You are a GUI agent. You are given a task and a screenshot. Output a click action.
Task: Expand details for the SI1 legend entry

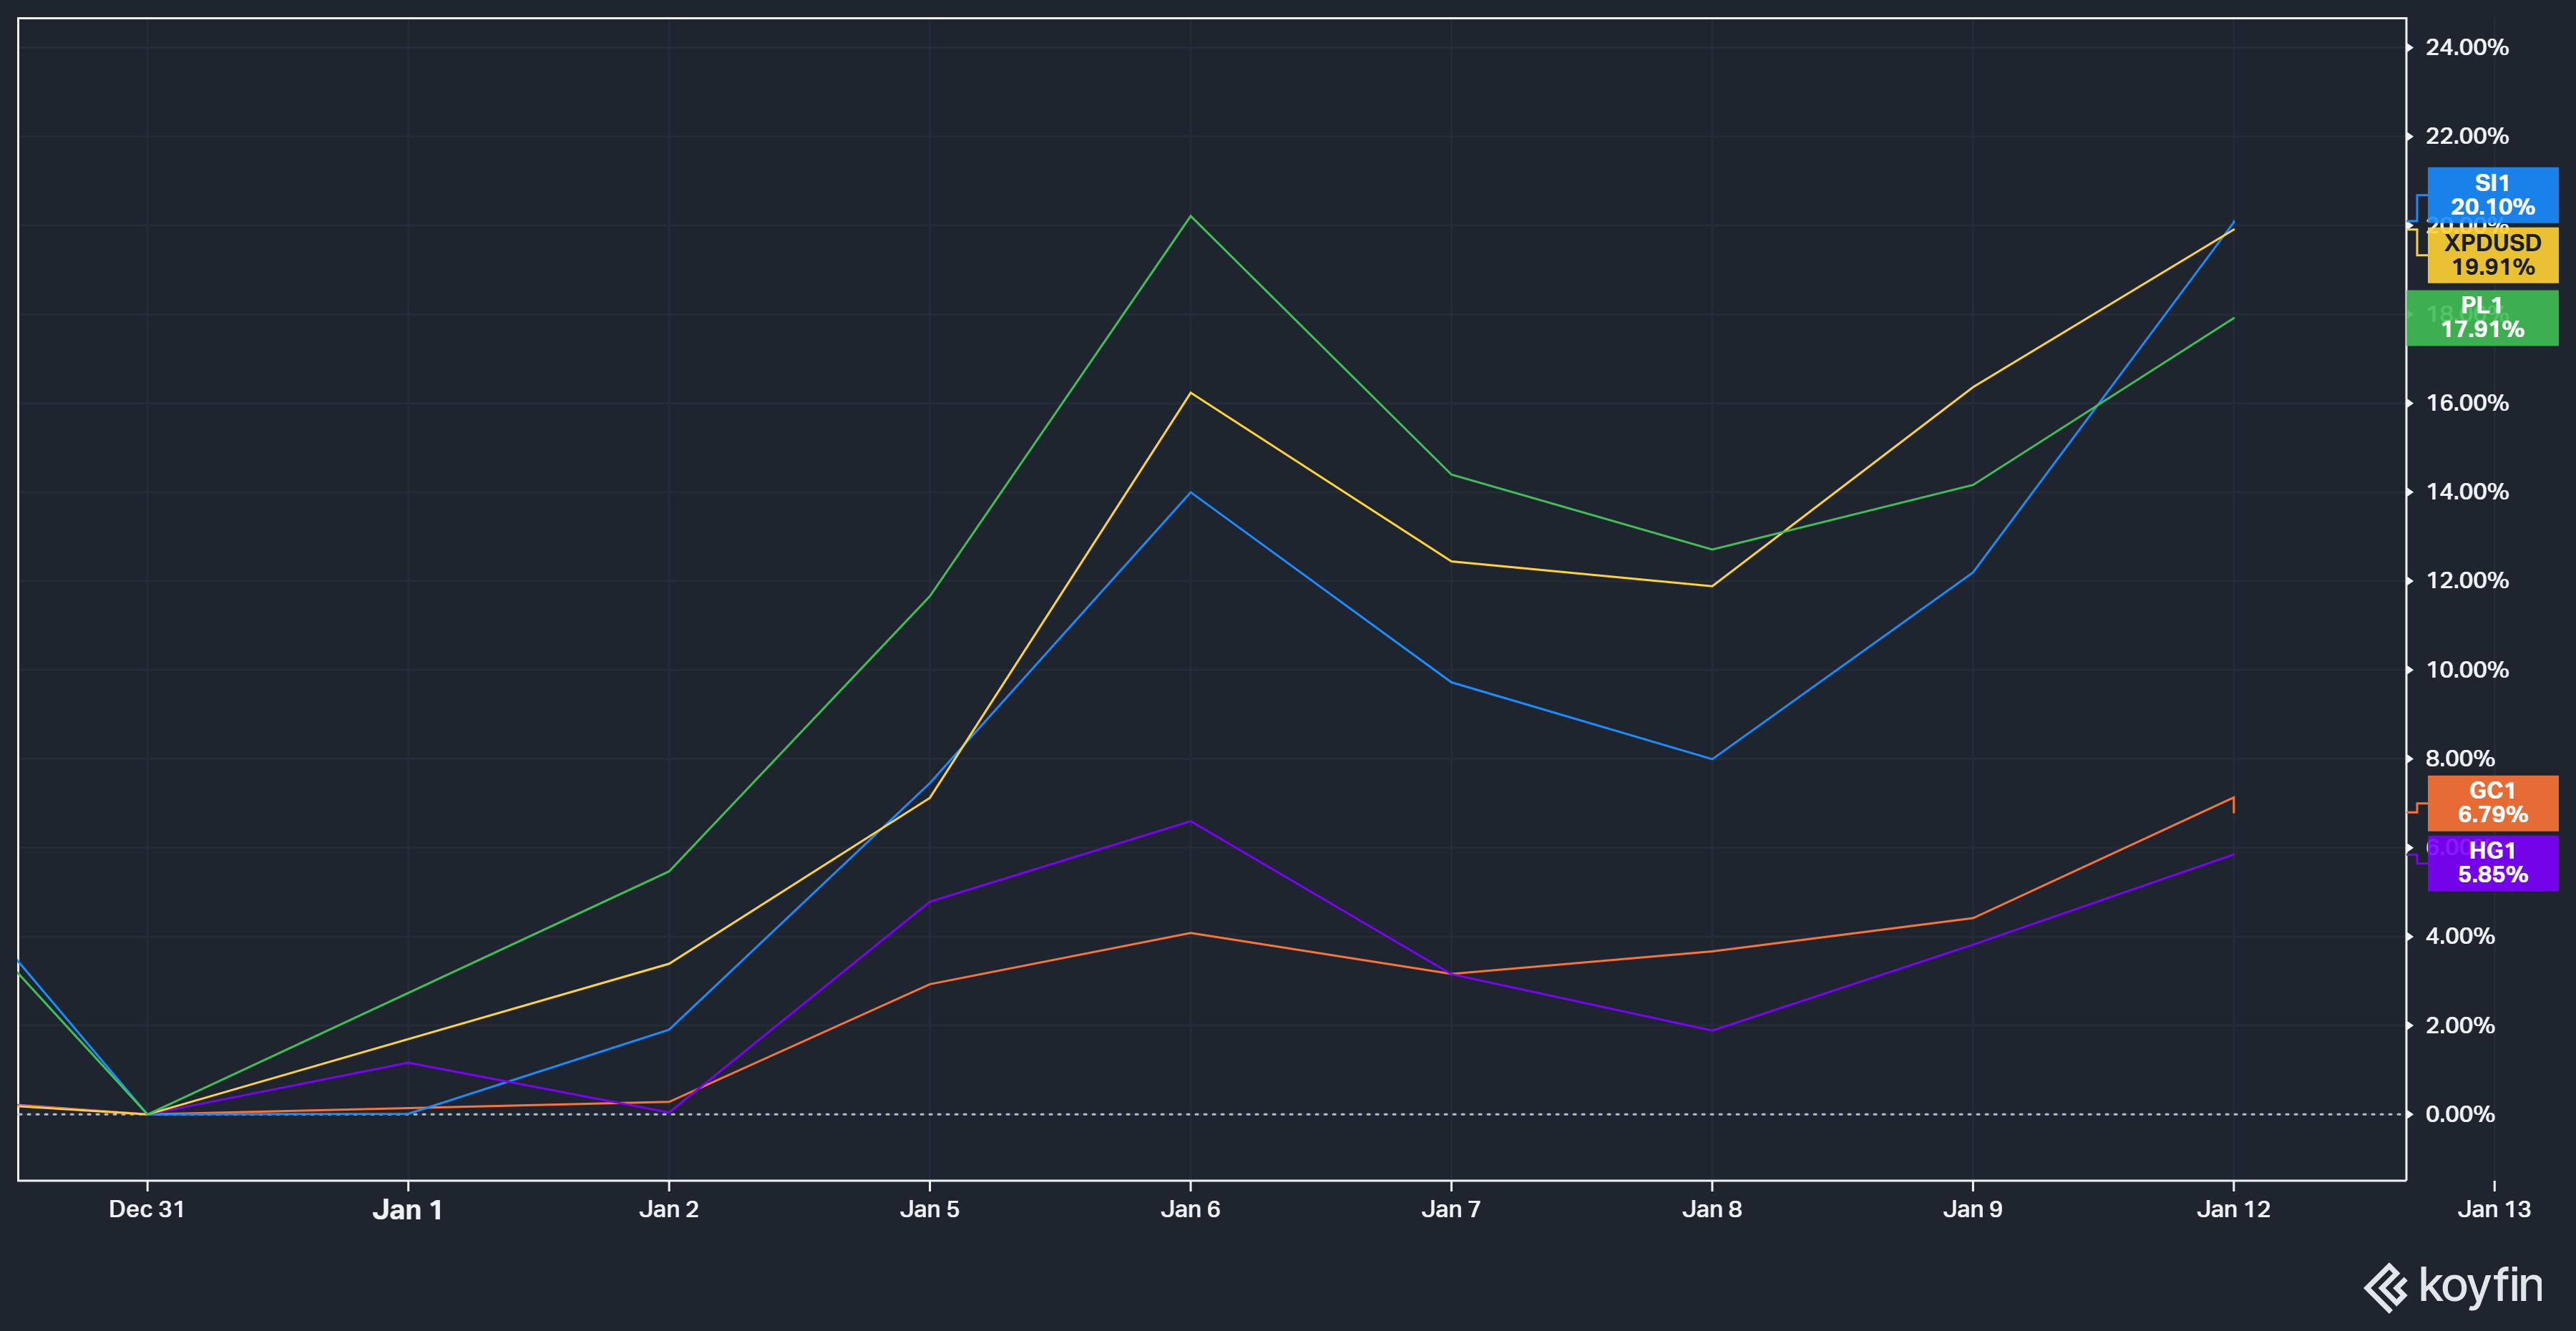[x=2492, y=196]
